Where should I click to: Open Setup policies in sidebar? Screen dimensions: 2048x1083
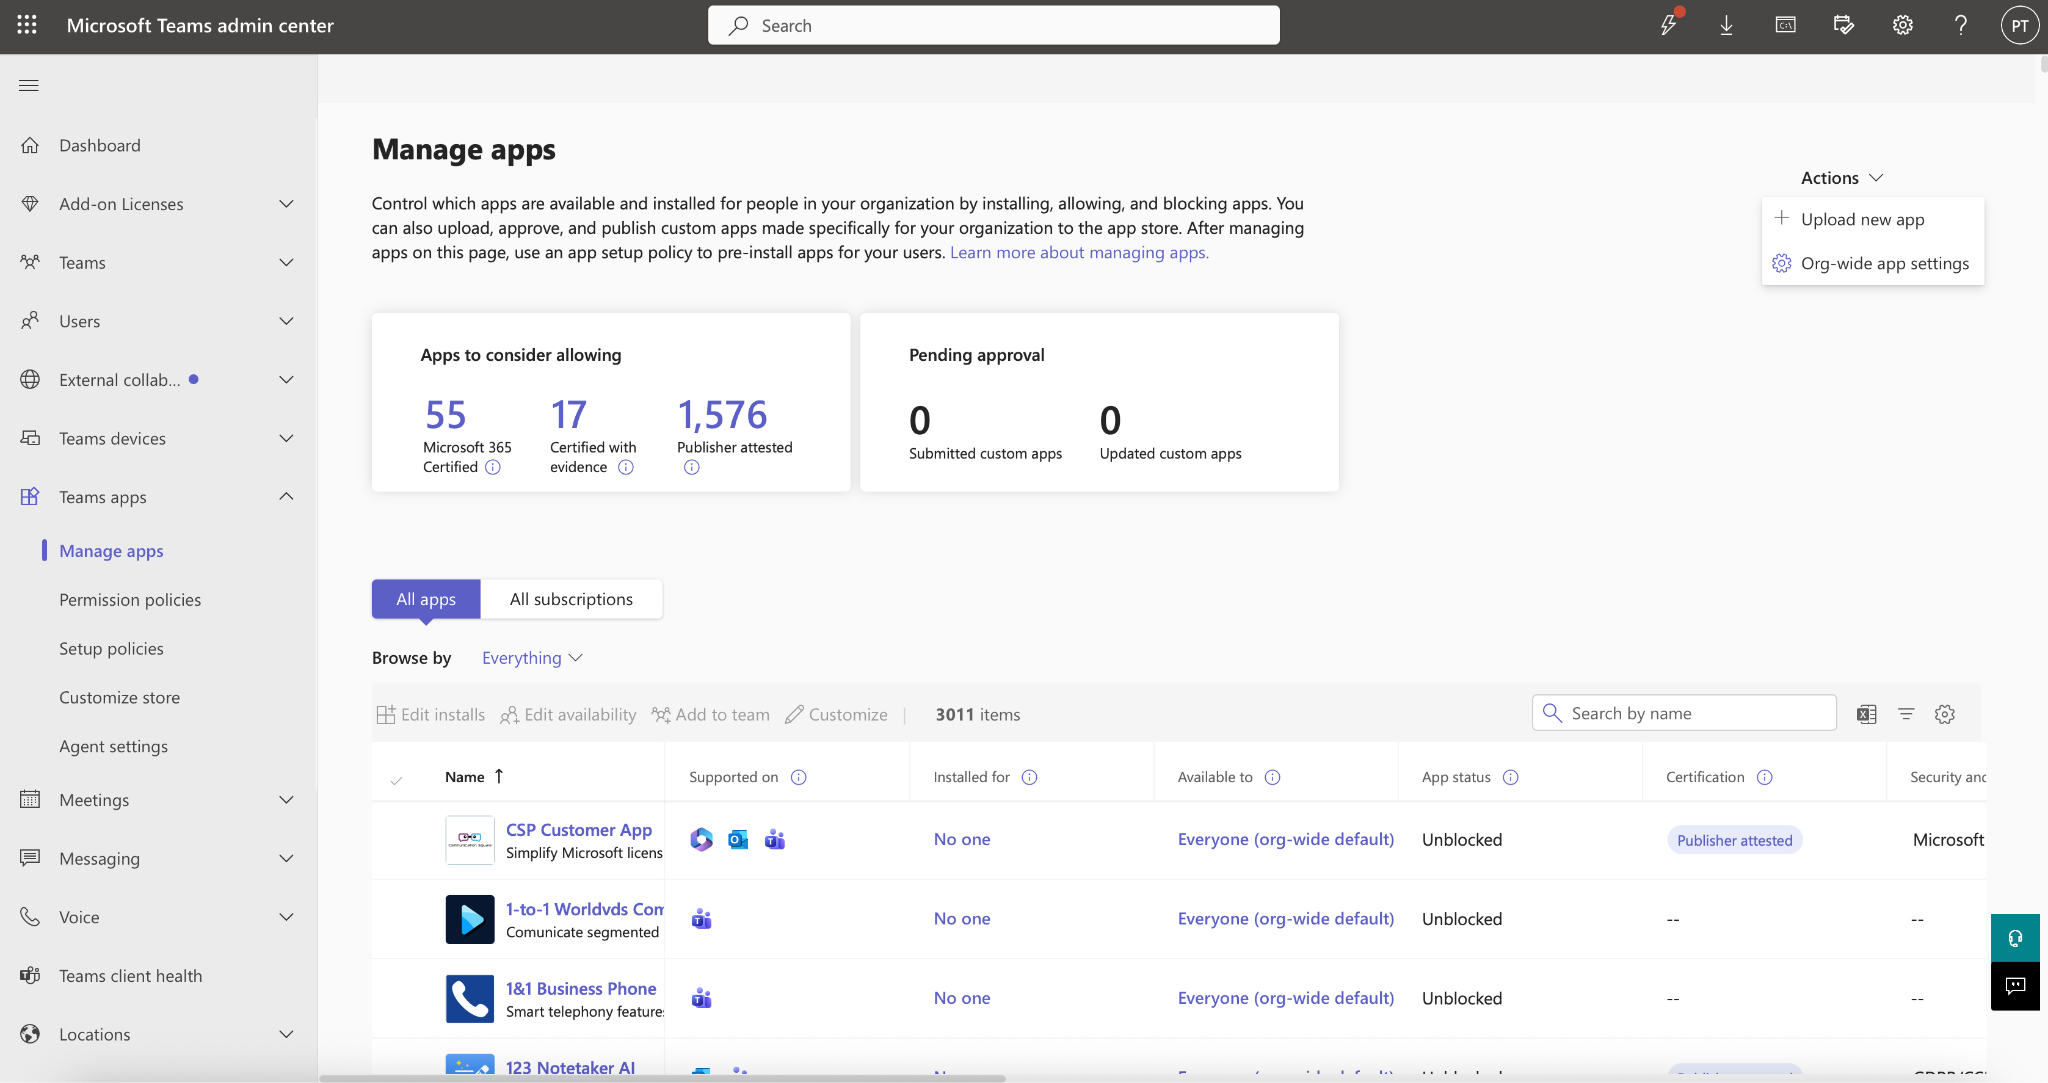[111, 649]
